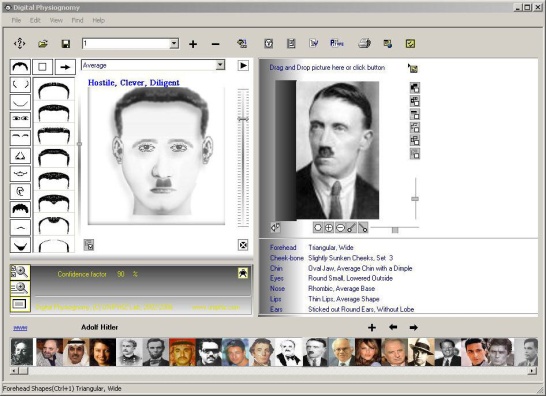Select the ear category icon
The width and height of the screenshot is (546, 396).
[x=20, y=191]
